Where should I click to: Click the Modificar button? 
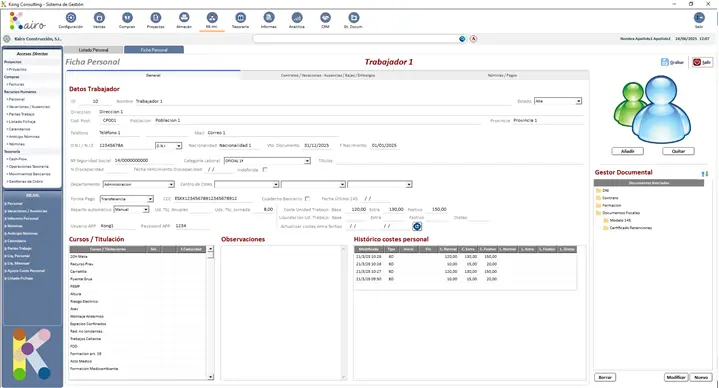(x=675, y=377)
